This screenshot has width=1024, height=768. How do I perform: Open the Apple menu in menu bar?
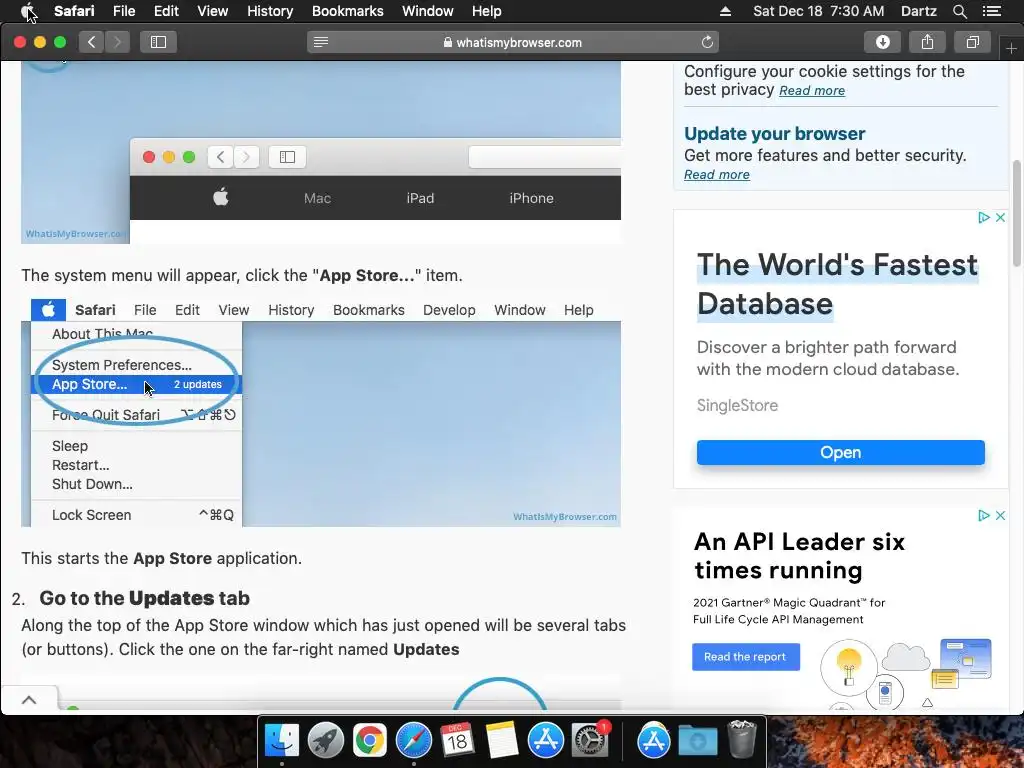point(27,11)
